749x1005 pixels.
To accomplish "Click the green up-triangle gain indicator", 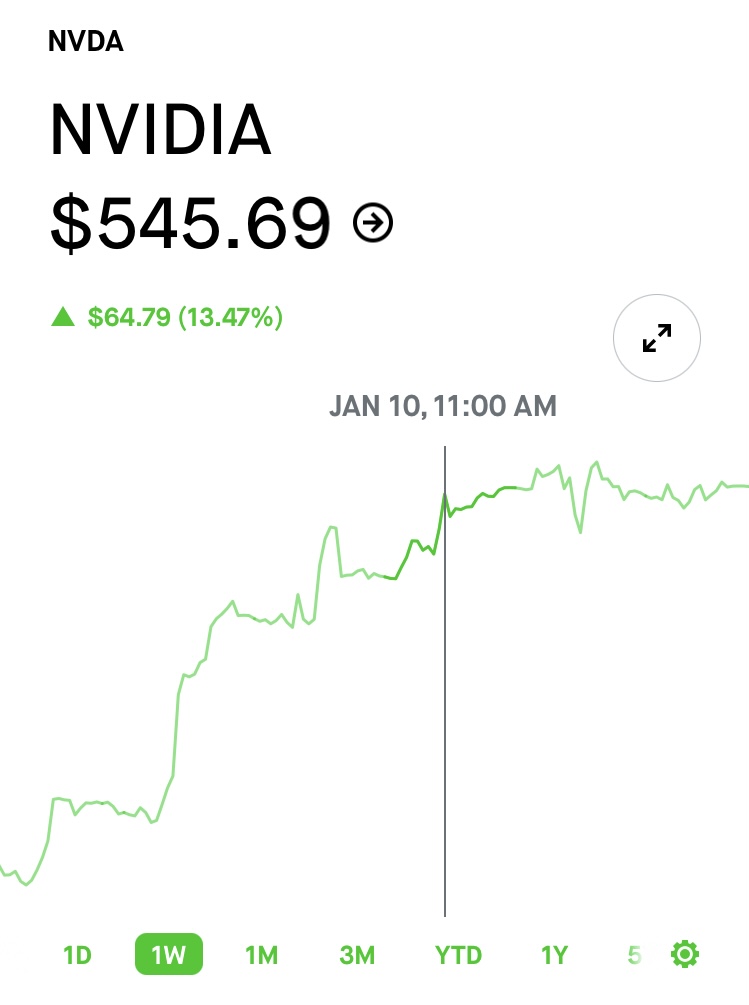I will click(63, 317).
